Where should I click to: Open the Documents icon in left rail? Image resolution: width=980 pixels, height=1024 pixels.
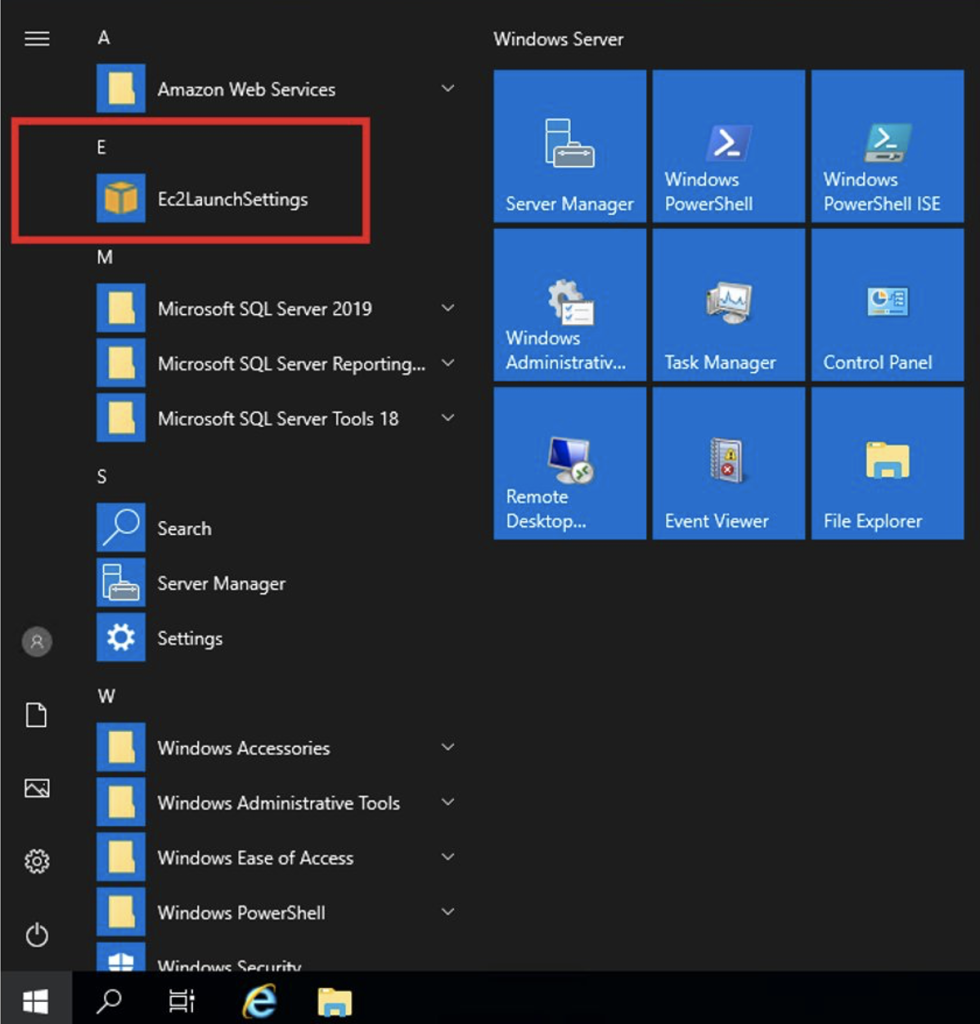click(x=37, y=715)
